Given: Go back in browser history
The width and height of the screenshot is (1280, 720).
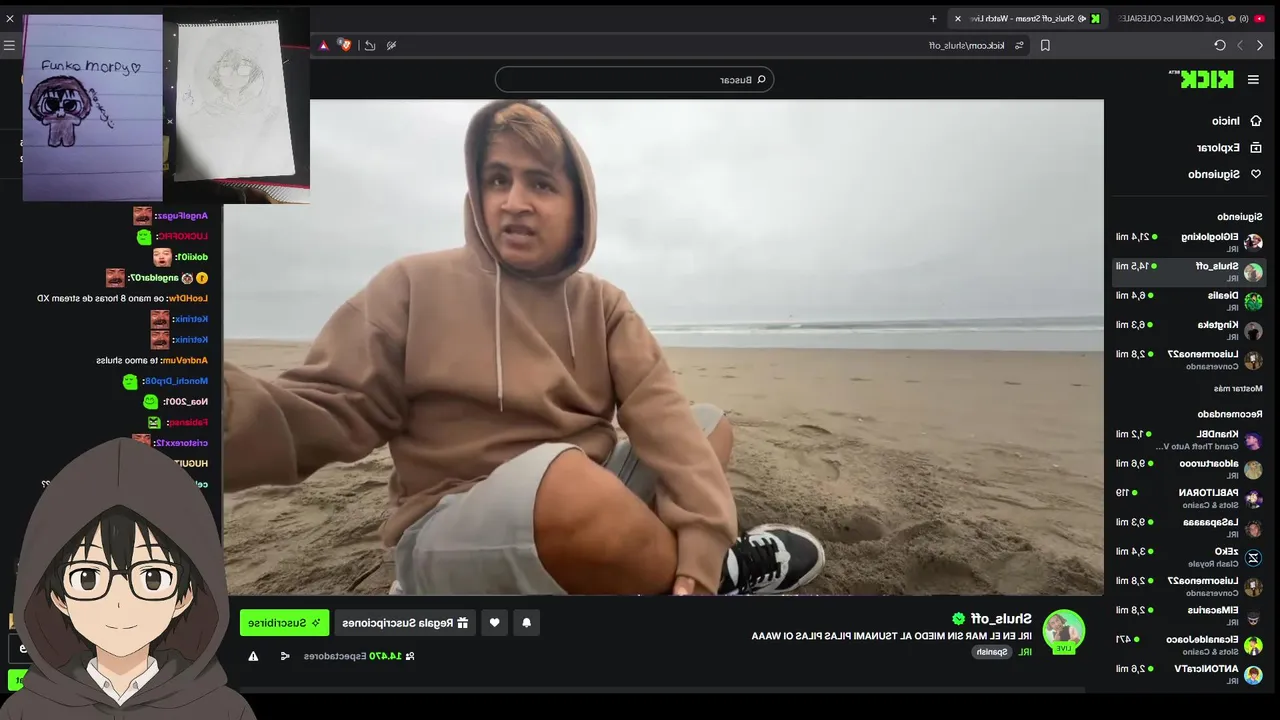Looking at the screenshot, I should 1261,45.
